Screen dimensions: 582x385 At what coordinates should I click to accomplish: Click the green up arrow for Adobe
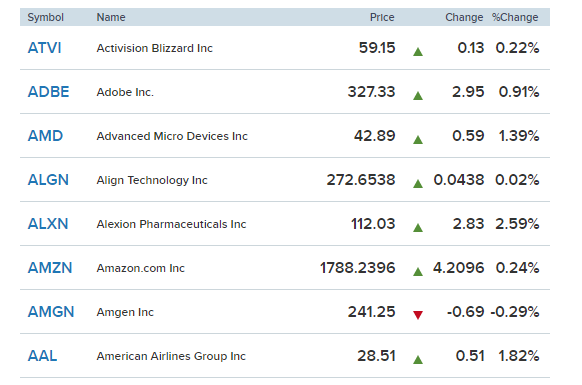[418, 96]
